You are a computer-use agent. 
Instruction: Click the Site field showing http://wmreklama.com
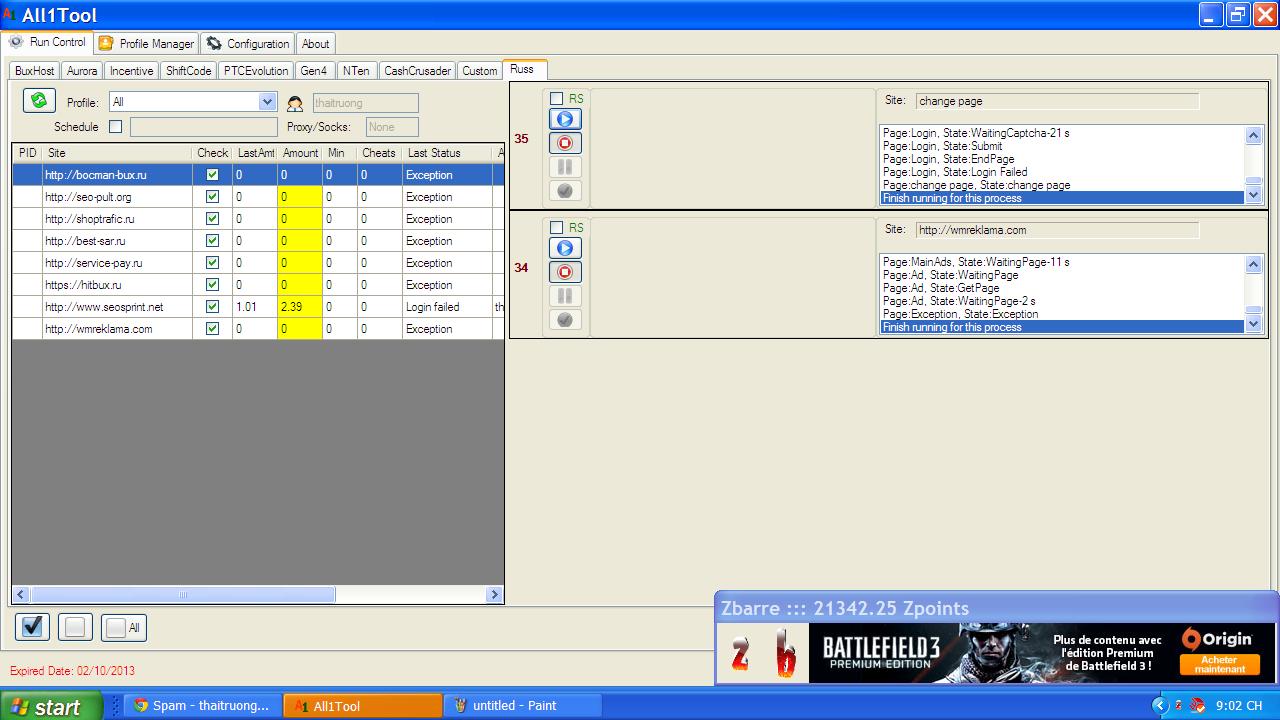pos(1057,230)
